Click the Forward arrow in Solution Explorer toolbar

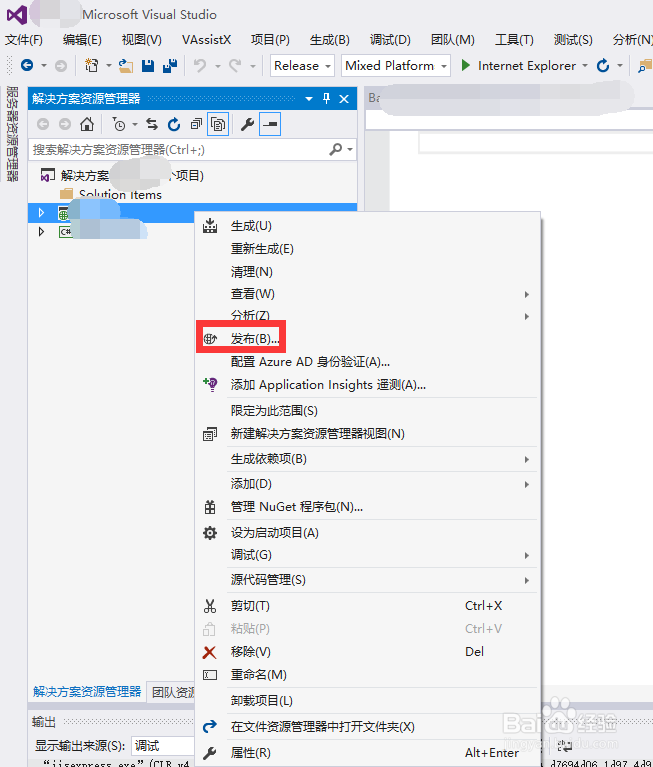[x=65, y=124]
